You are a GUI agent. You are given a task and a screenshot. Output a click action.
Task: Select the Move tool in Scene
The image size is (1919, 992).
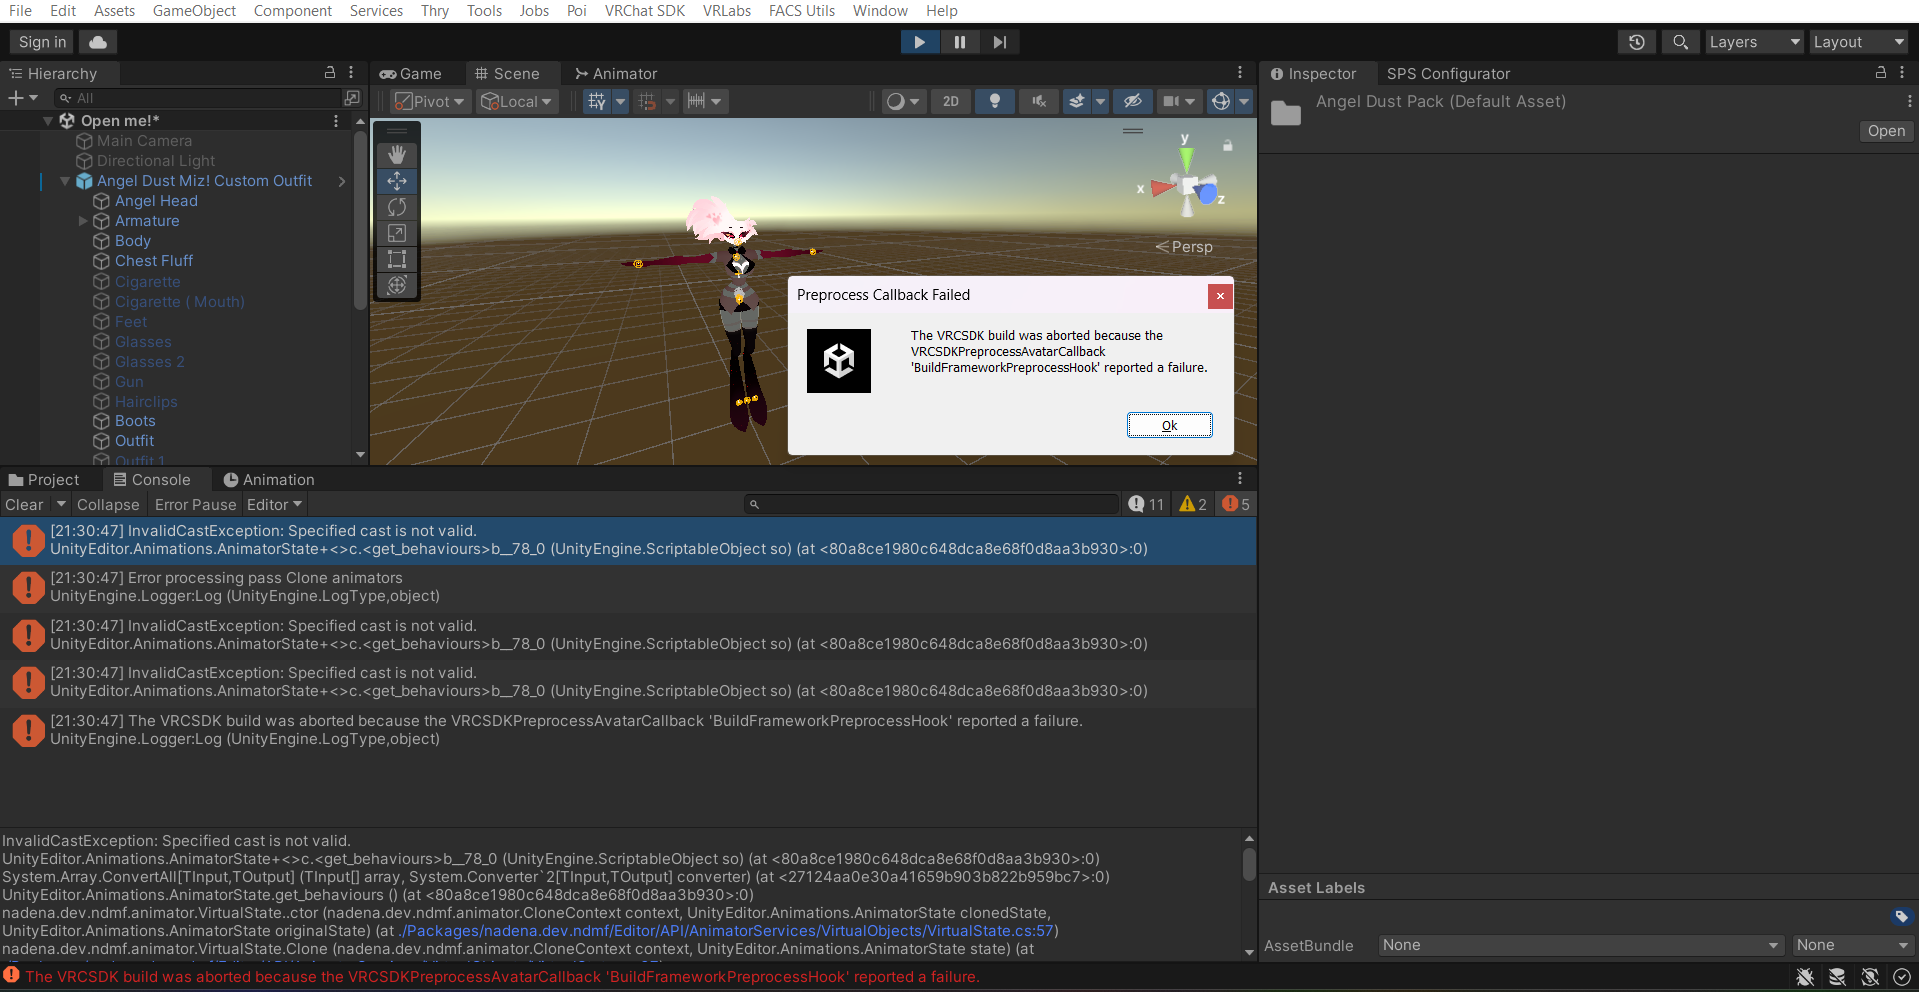(397, 181)
